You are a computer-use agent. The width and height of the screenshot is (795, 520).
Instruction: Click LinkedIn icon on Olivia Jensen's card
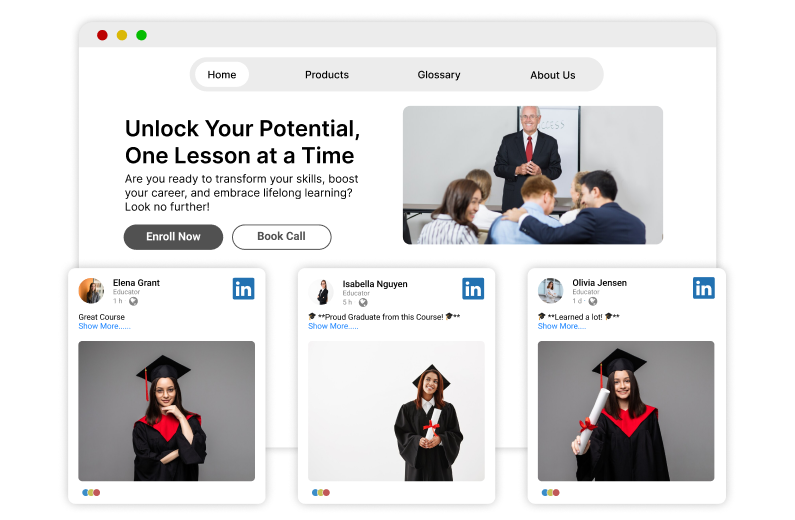pyautogui.click(x=704, y=288)
